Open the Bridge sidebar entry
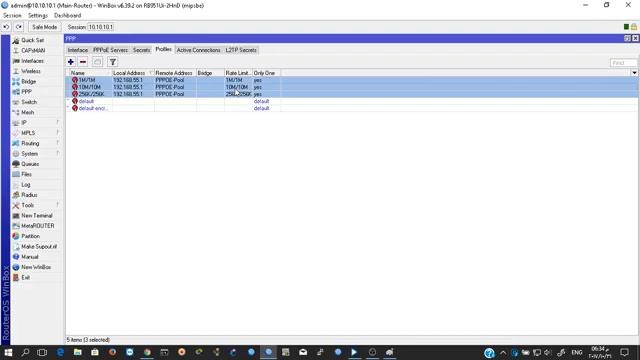640x360 pixels. tap(29, 82)
